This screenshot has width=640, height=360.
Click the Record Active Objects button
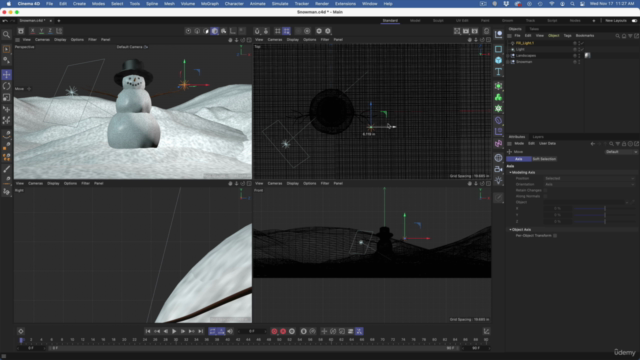[x=274, y=331]
